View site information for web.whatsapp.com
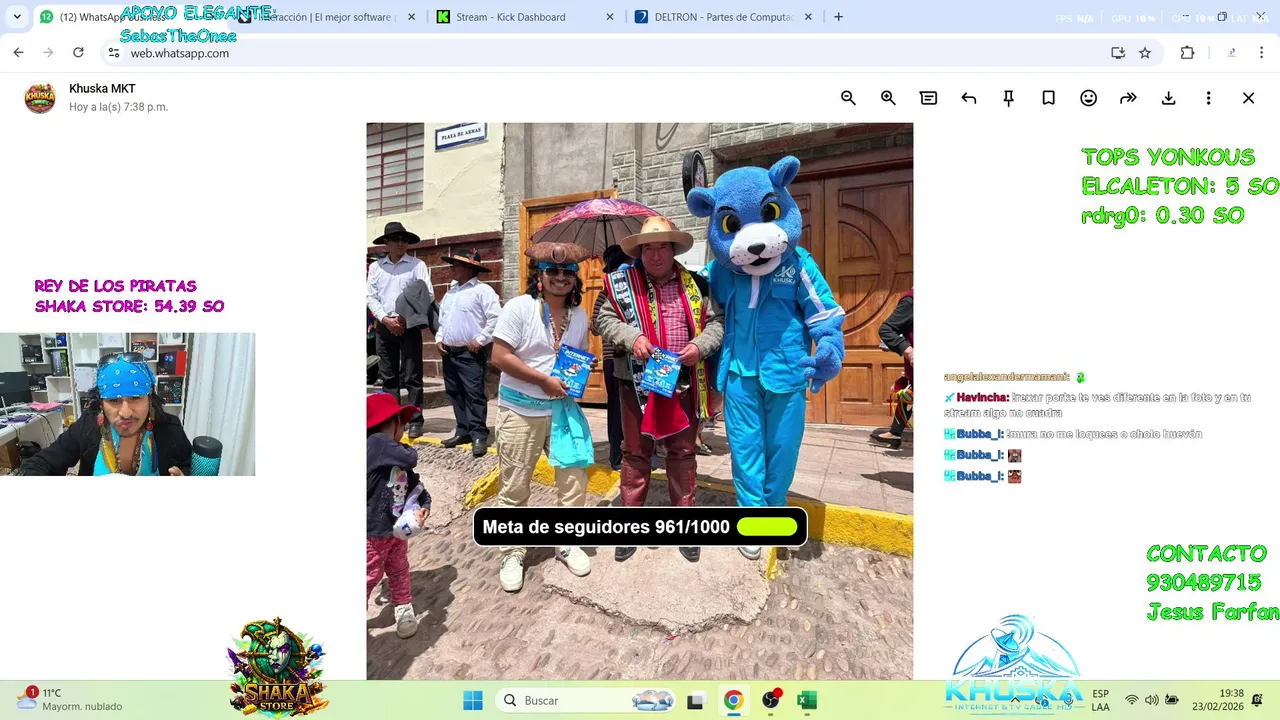 pyautogui.click(x=114, y=53)
